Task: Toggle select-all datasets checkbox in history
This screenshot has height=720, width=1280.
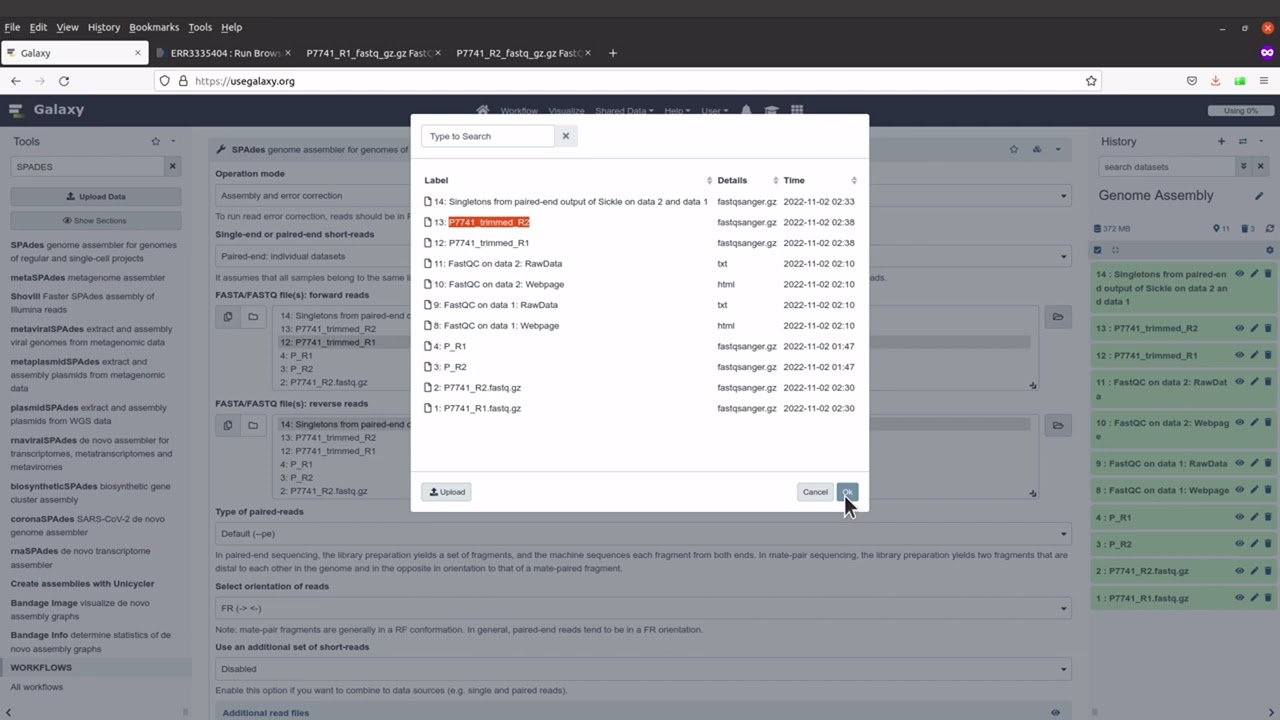Action: coord(1098,250)
